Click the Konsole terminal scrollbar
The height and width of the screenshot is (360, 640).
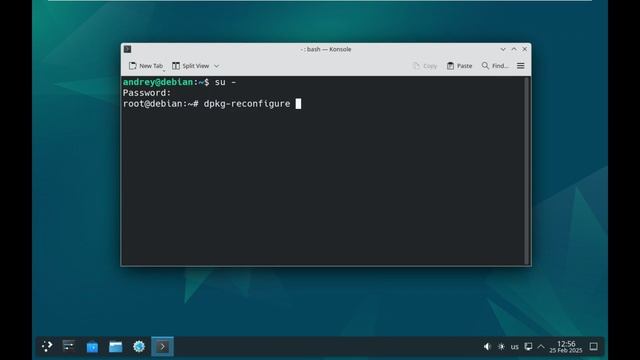point(527,171)
